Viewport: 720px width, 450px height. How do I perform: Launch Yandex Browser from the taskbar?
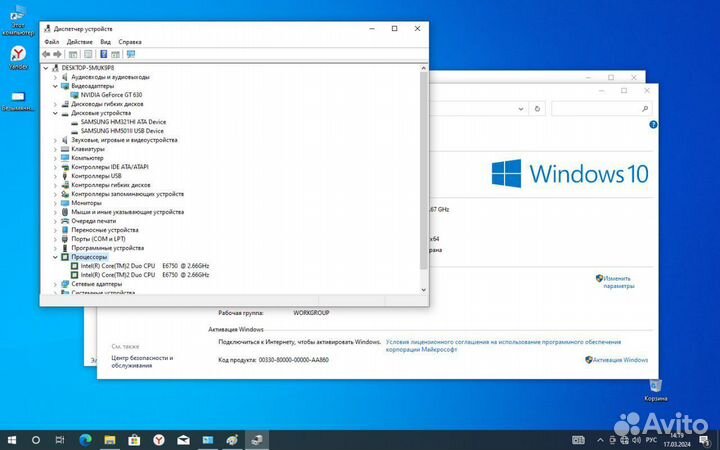(x=159, y=439)
